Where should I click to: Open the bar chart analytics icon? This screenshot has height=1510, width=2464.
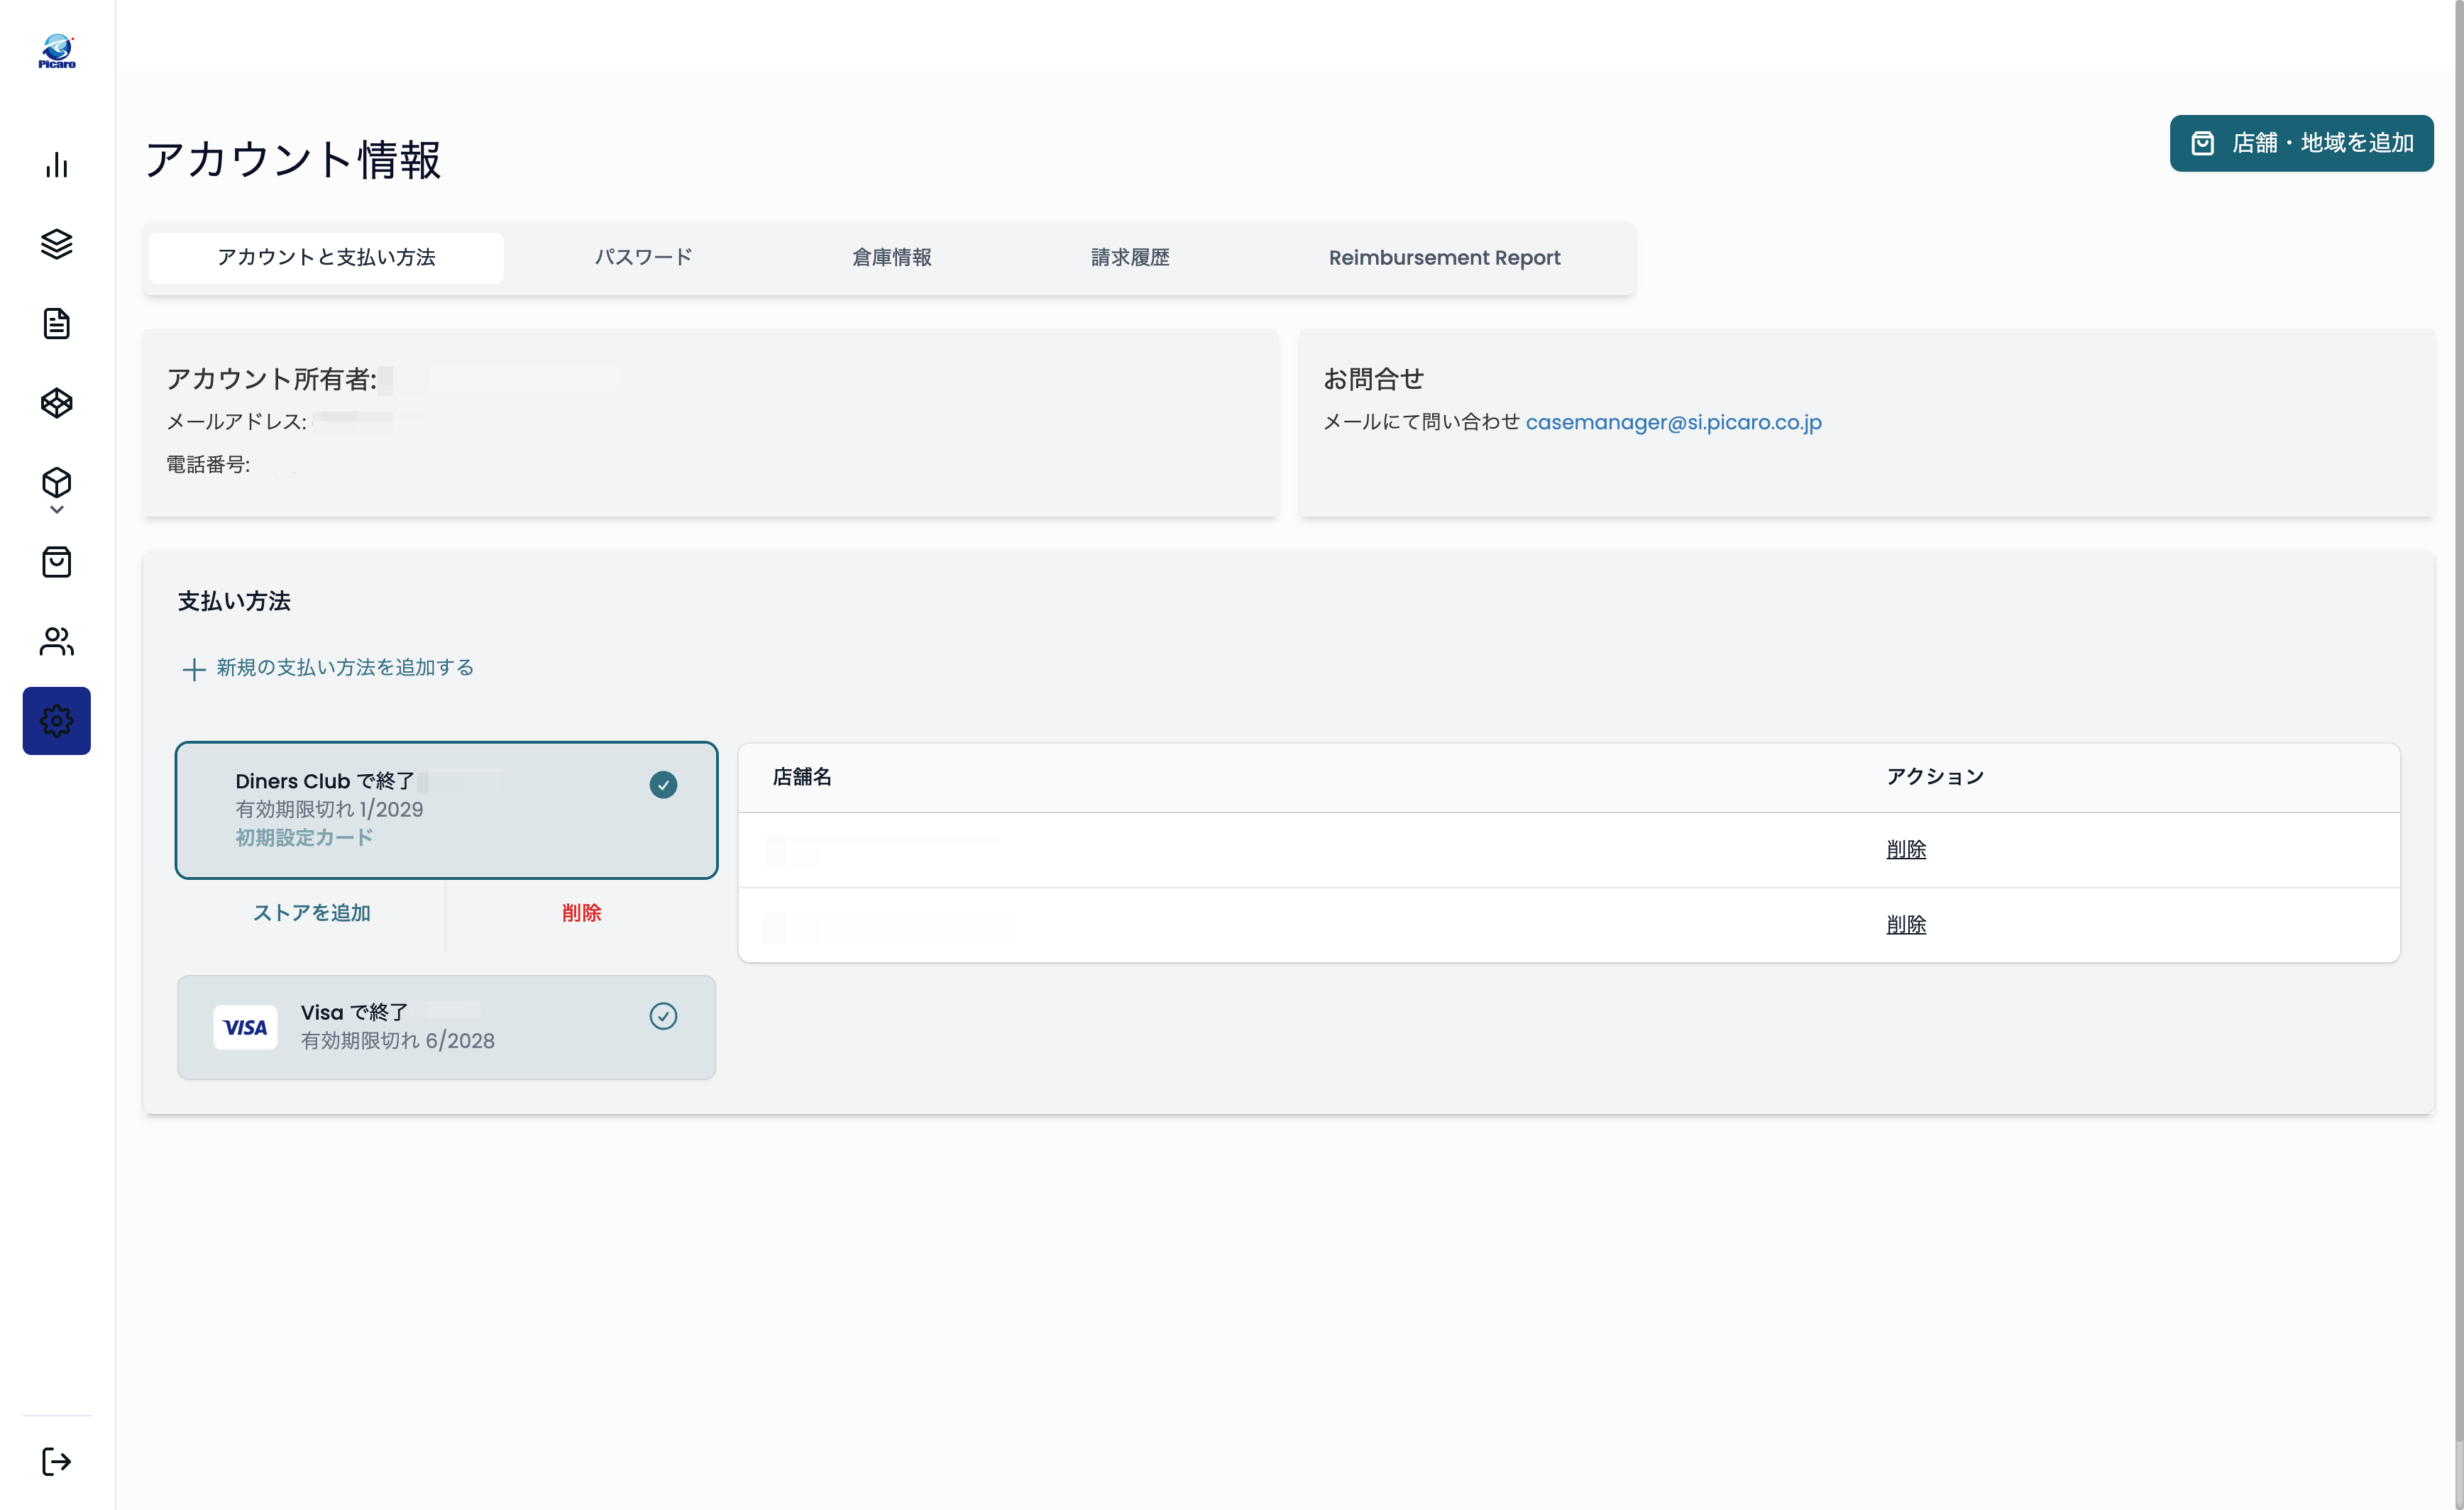click(x=57, y=165)
